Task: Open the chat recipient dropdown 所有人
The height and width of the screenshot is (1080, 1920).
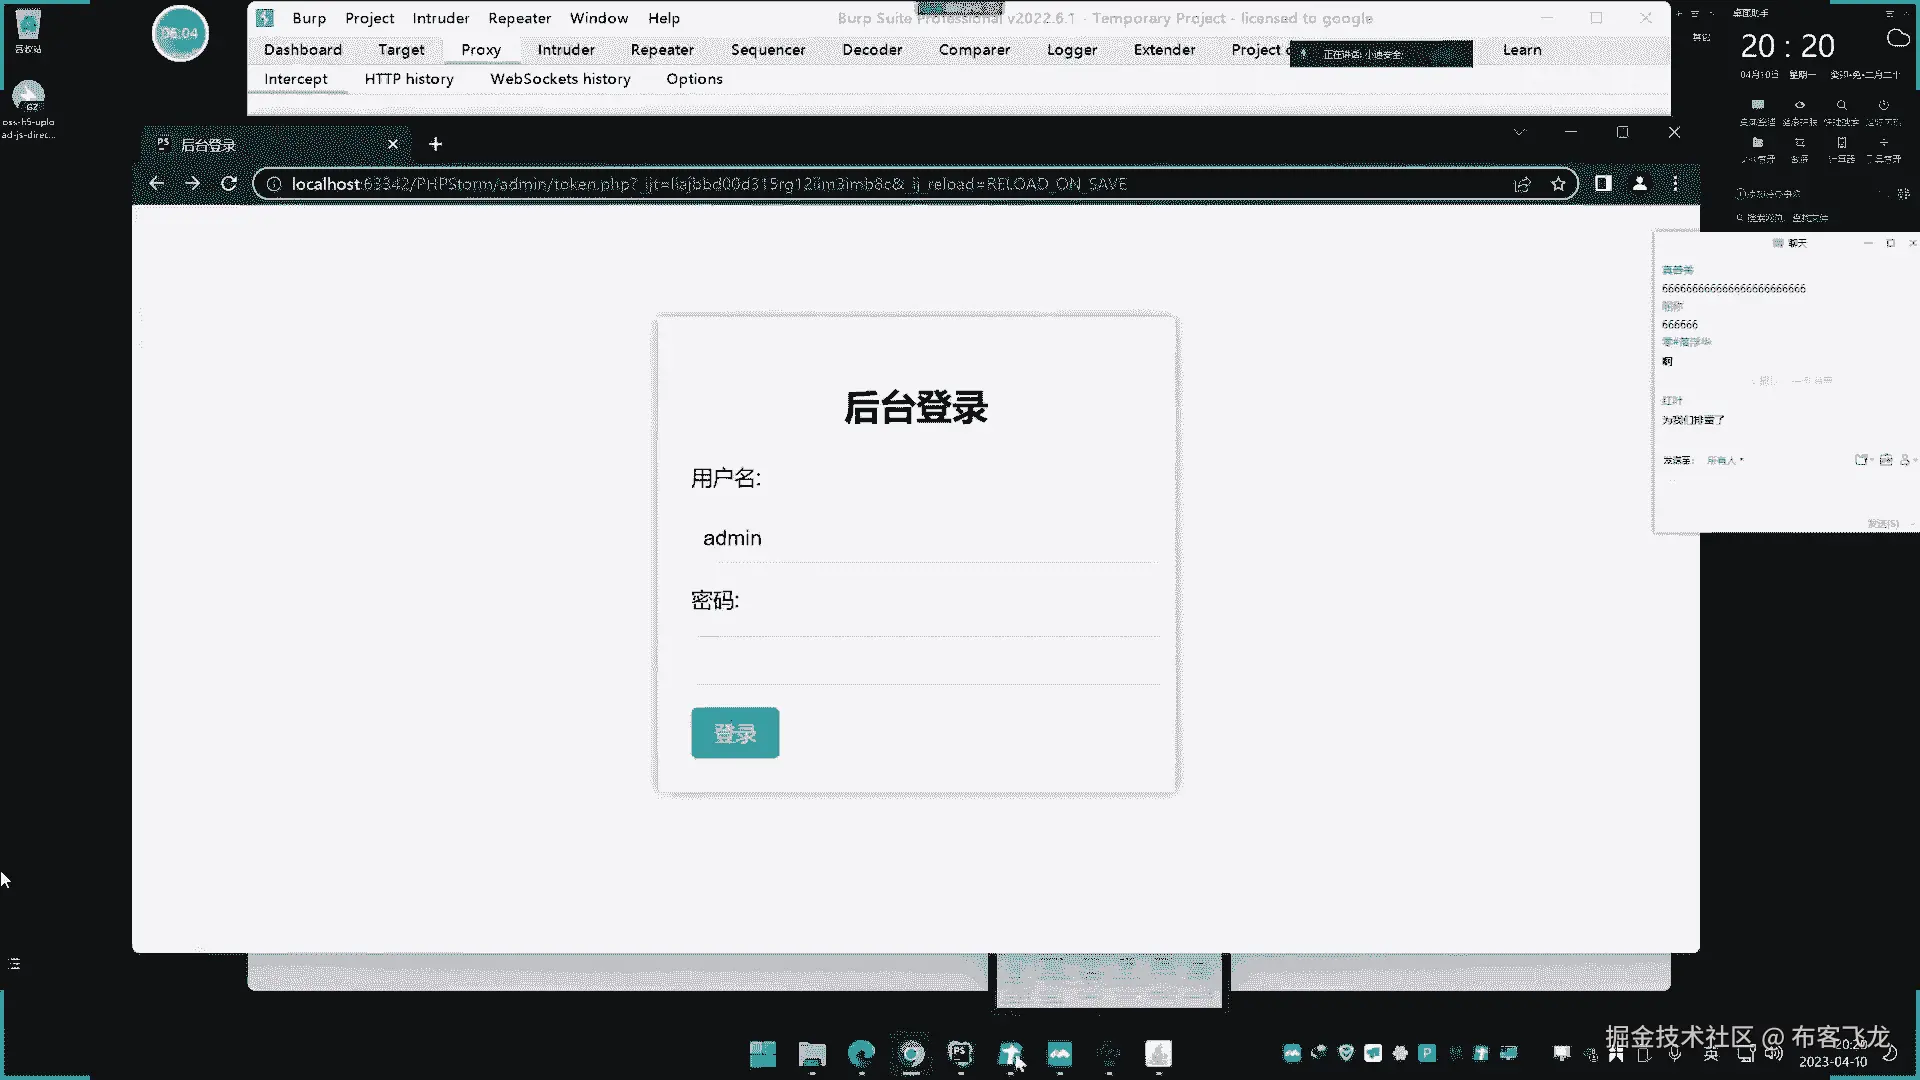Action: point(1724,461)
